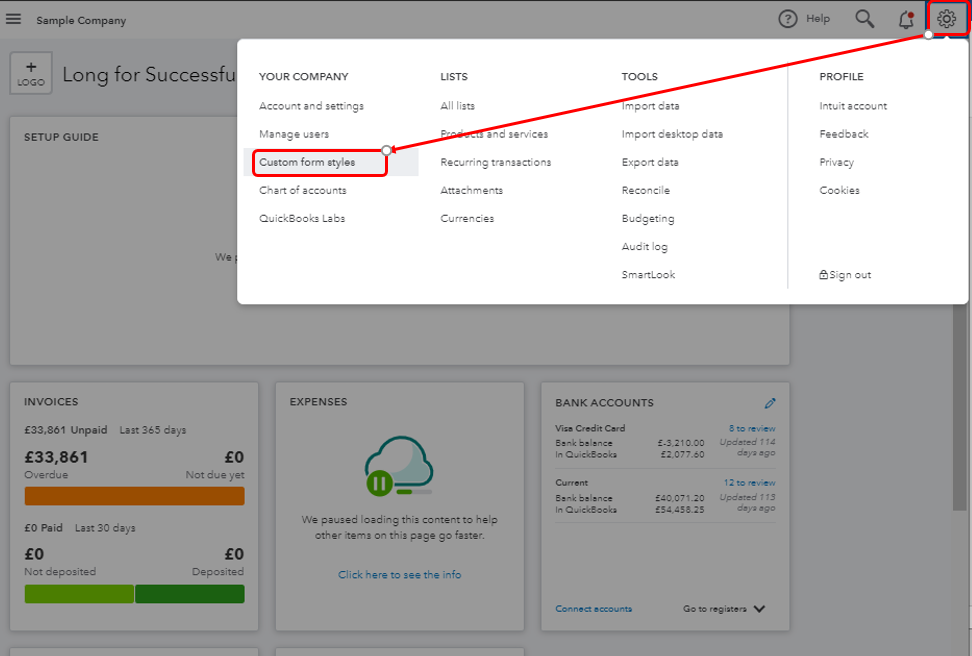Click the Help text label
Viewport: 972px width, 656px height.
click(x=818, y=19)
